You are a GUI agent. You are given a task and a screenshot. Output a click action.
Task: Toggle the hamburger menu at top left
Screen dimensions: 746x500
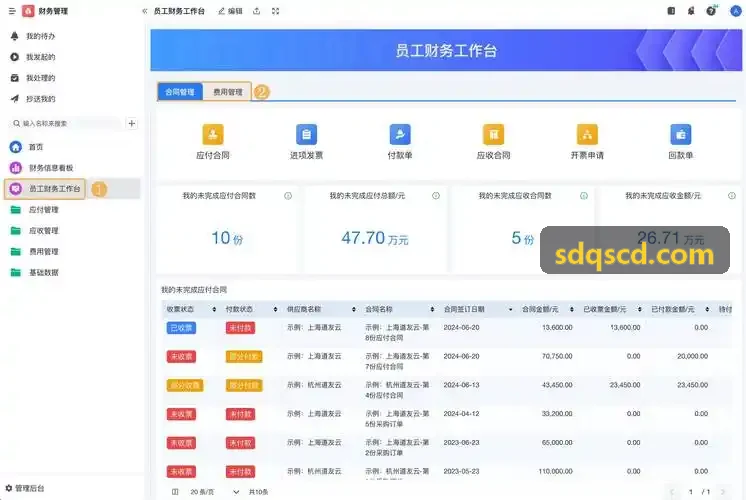(x=12, y=11)
